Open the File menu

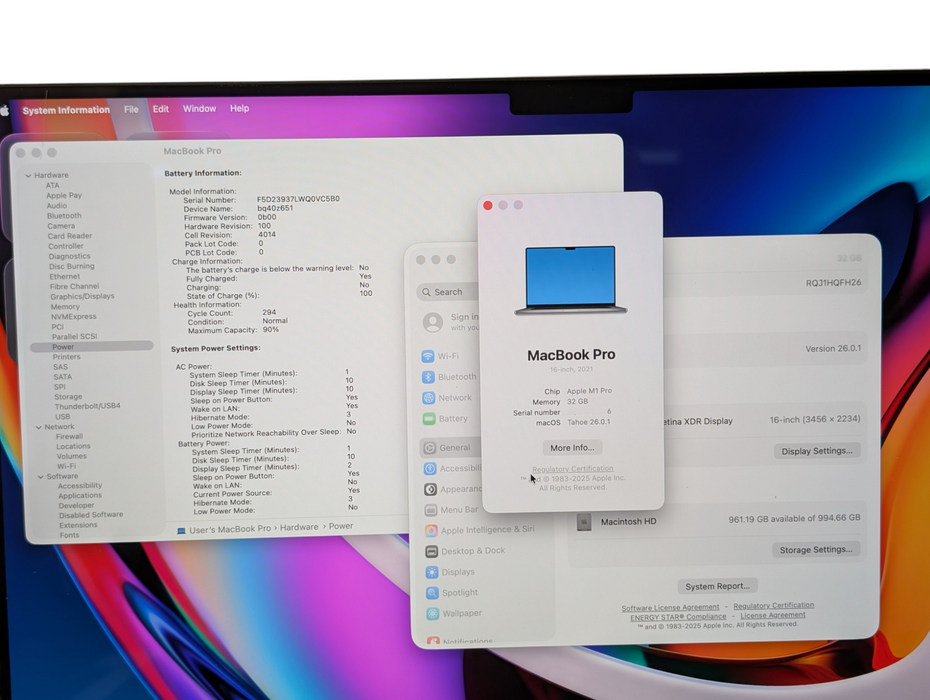pos(131,110)
